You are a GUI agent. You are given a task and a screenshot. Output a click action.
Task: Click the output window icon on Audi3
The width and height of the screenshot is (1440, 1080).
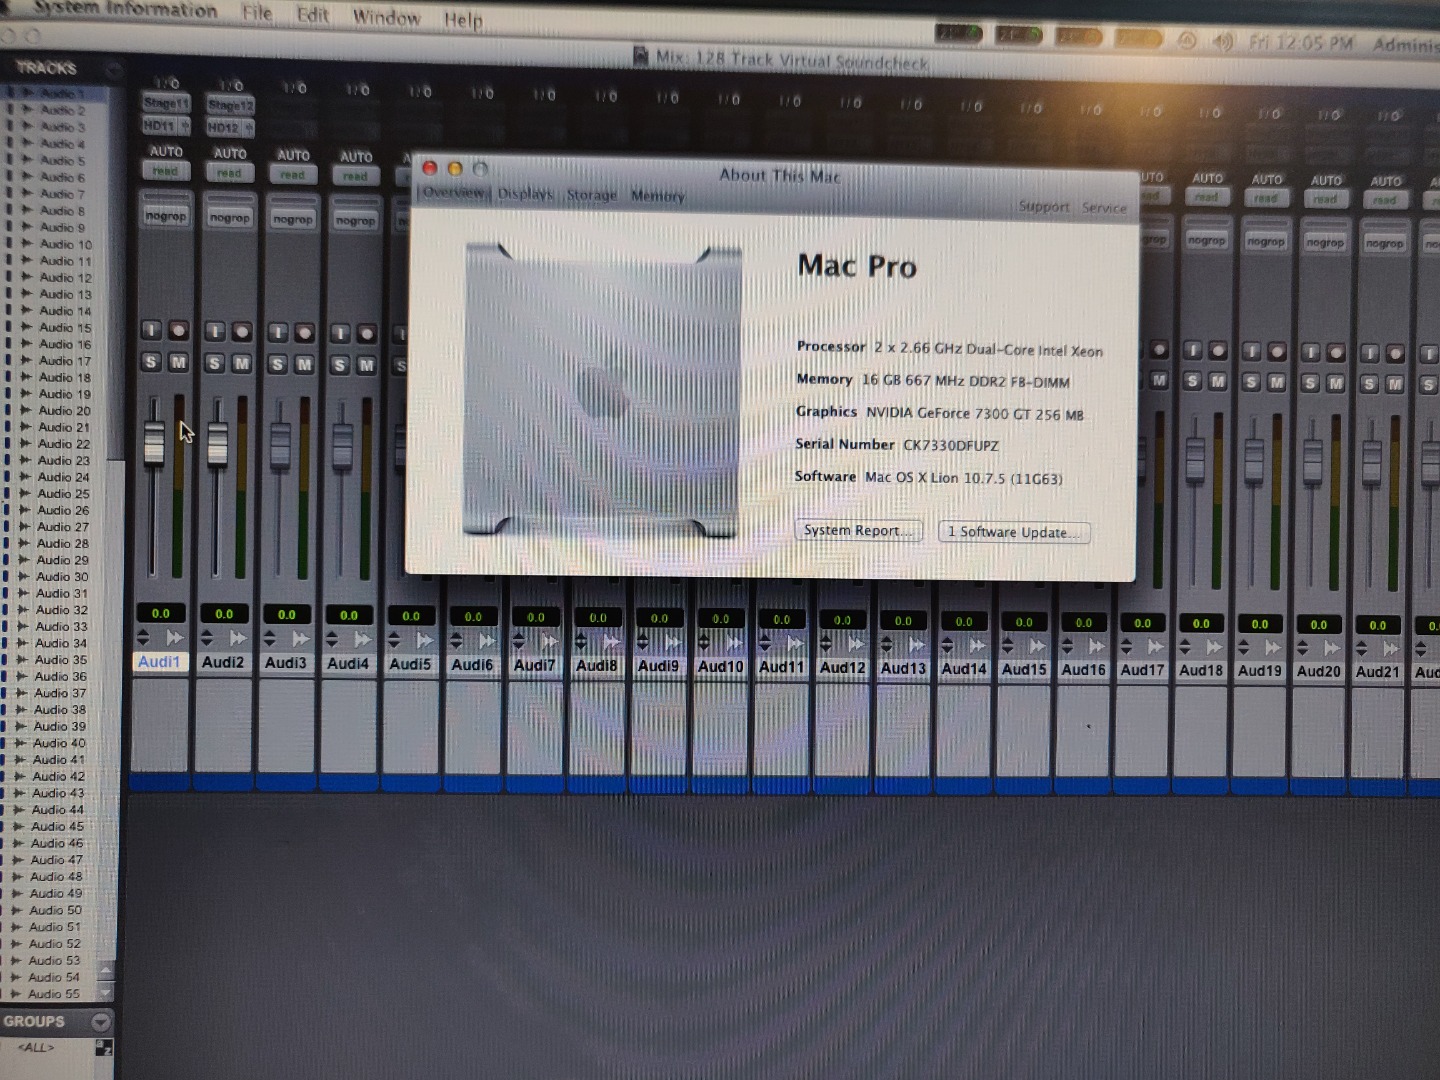(300, 638)
